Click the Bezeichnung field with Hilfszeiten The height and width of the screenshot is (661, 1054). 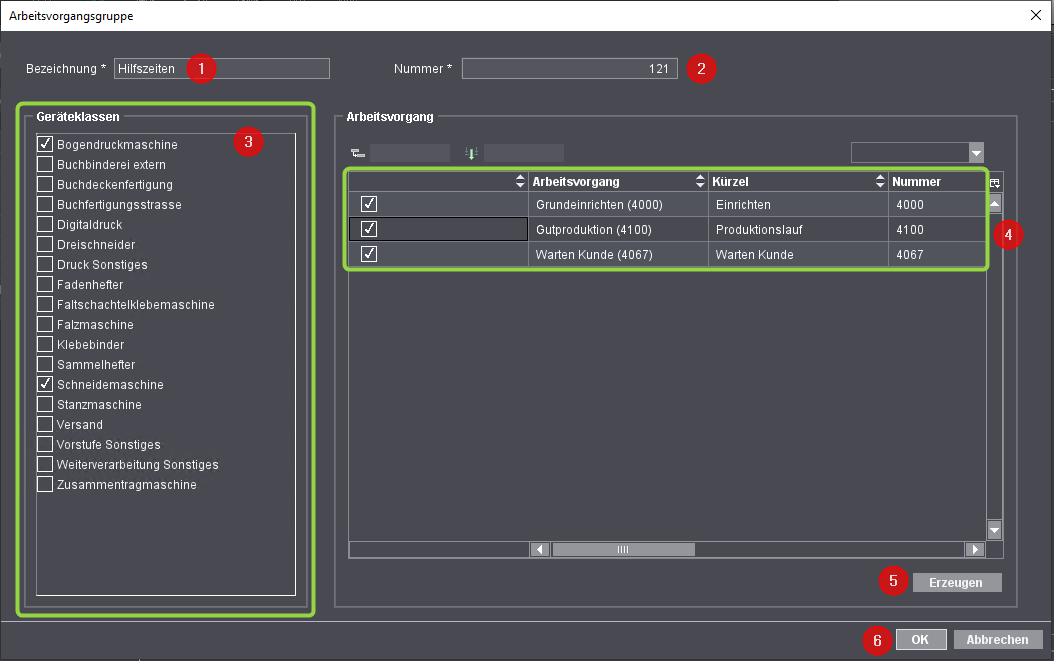click(x=222, y=69)
